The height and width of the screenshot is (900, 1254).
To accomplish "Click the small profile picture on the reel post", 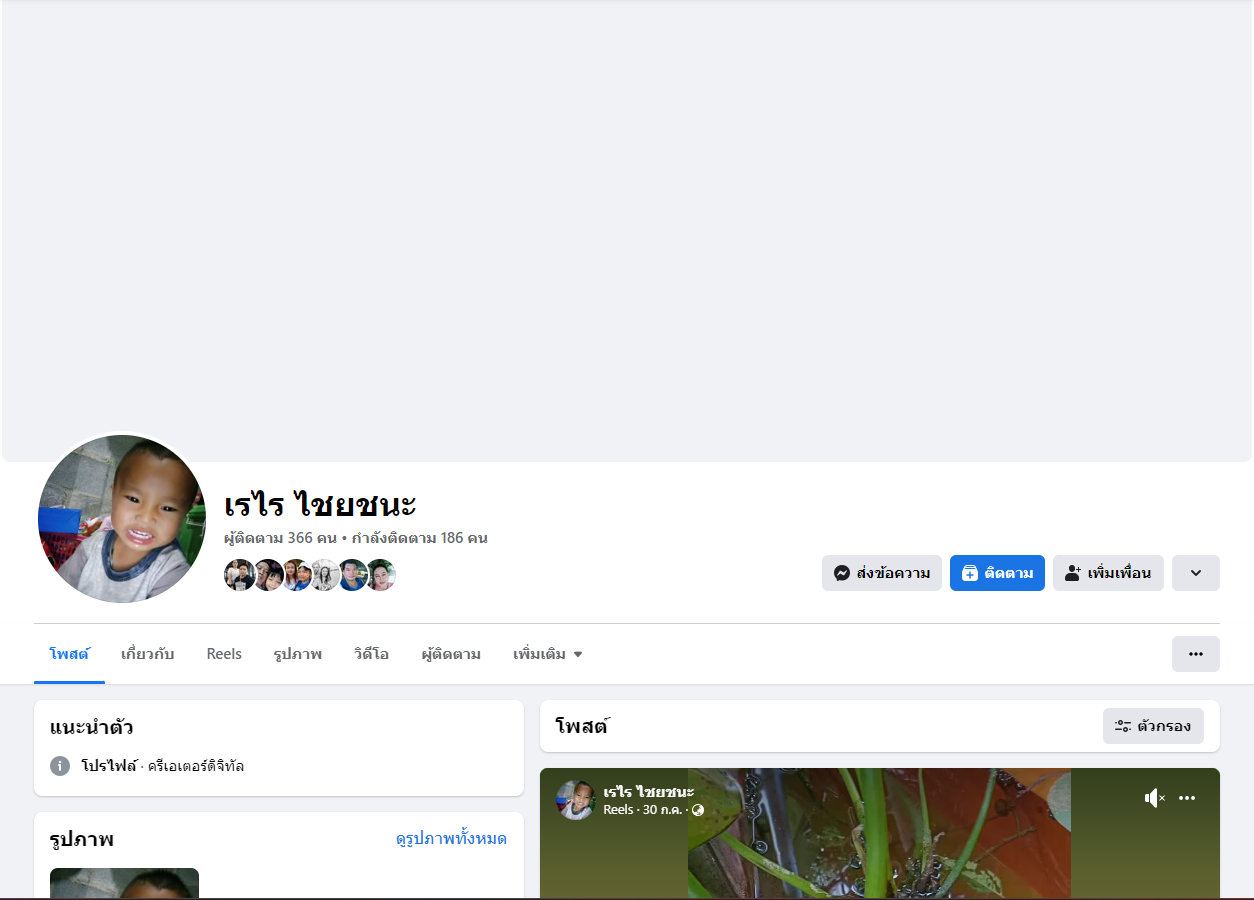I will [576, 800].
